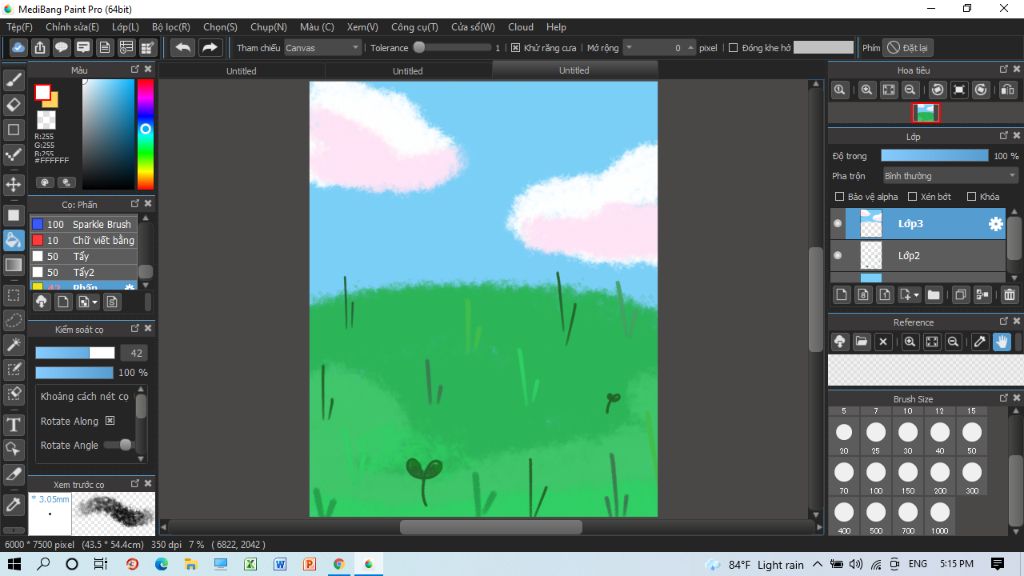This screenshot has height=576, width=1024.
Task: Enable Đóng khe hở checkbox
Action: coord(733,48)
